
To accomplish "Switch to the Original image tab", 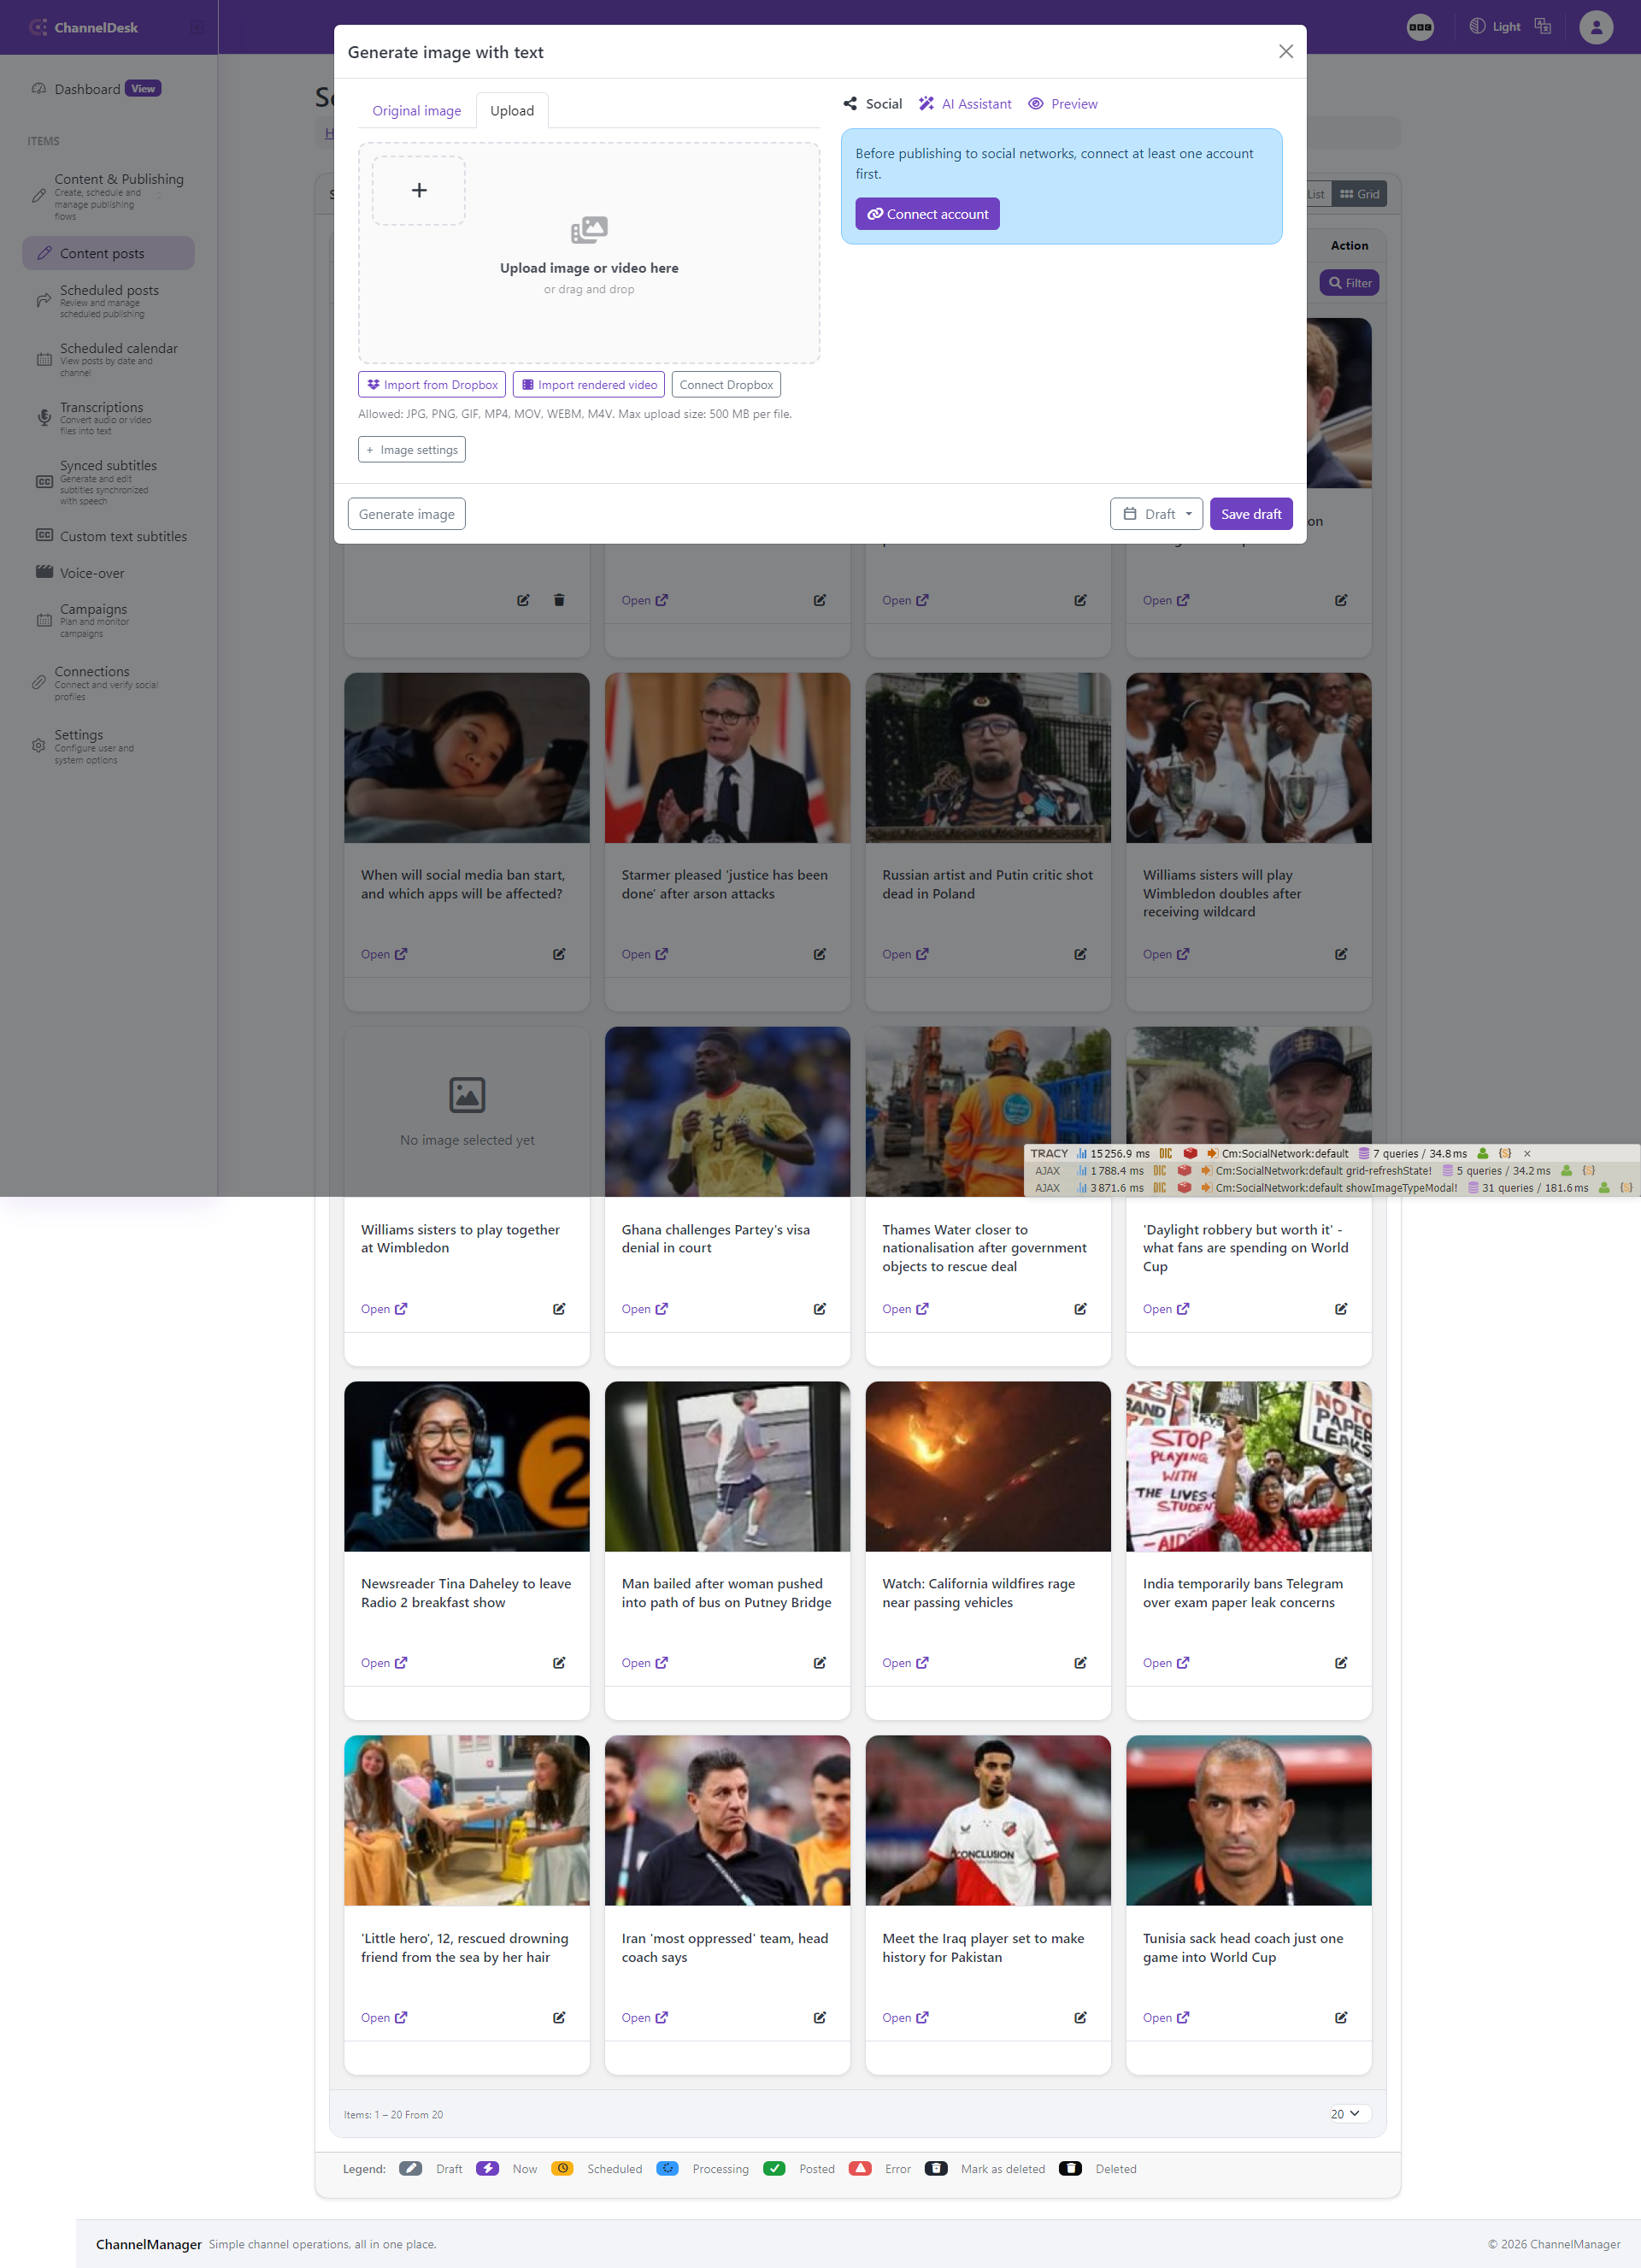I will (416, 110).
